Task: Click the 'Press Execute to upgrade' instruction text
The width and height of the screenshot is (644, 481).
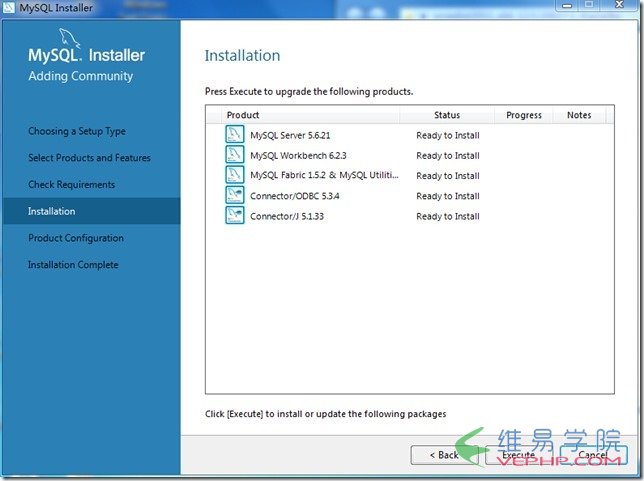Action: tap(309, 91)
